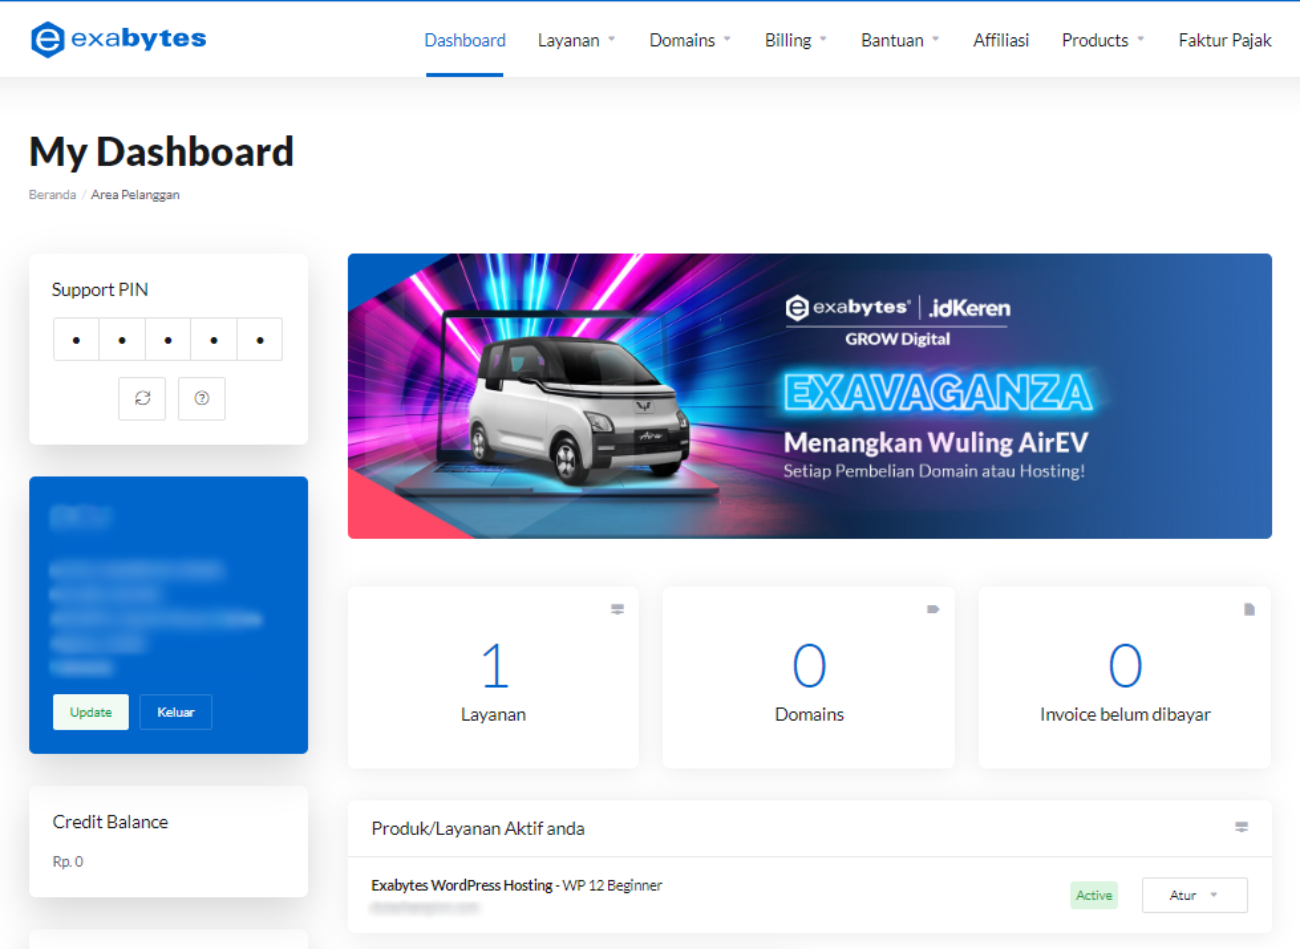Go to Beranda breadcrumb
The height and width of the screenshot is (949, 1300).
click(x=52, y=195)
